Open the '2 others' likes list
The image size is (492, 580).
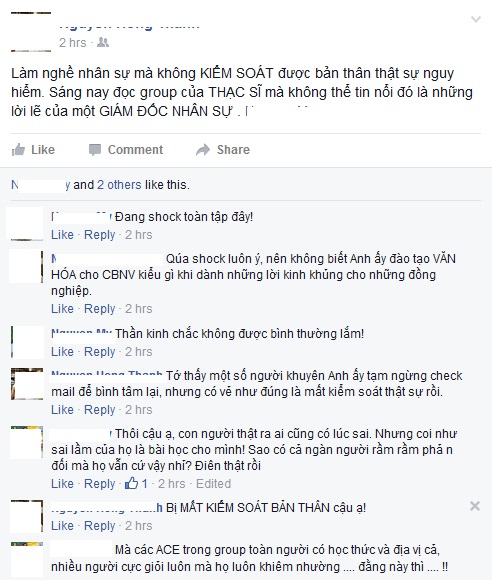point(119,185)
